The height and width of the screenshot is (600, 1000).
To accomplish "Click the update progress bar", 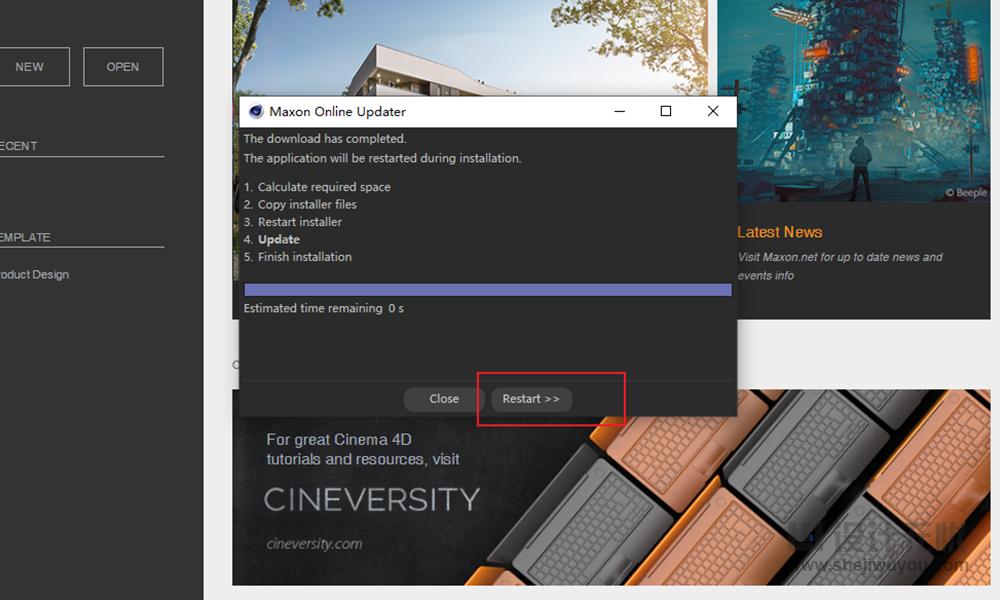I will (x=488, y=290).
